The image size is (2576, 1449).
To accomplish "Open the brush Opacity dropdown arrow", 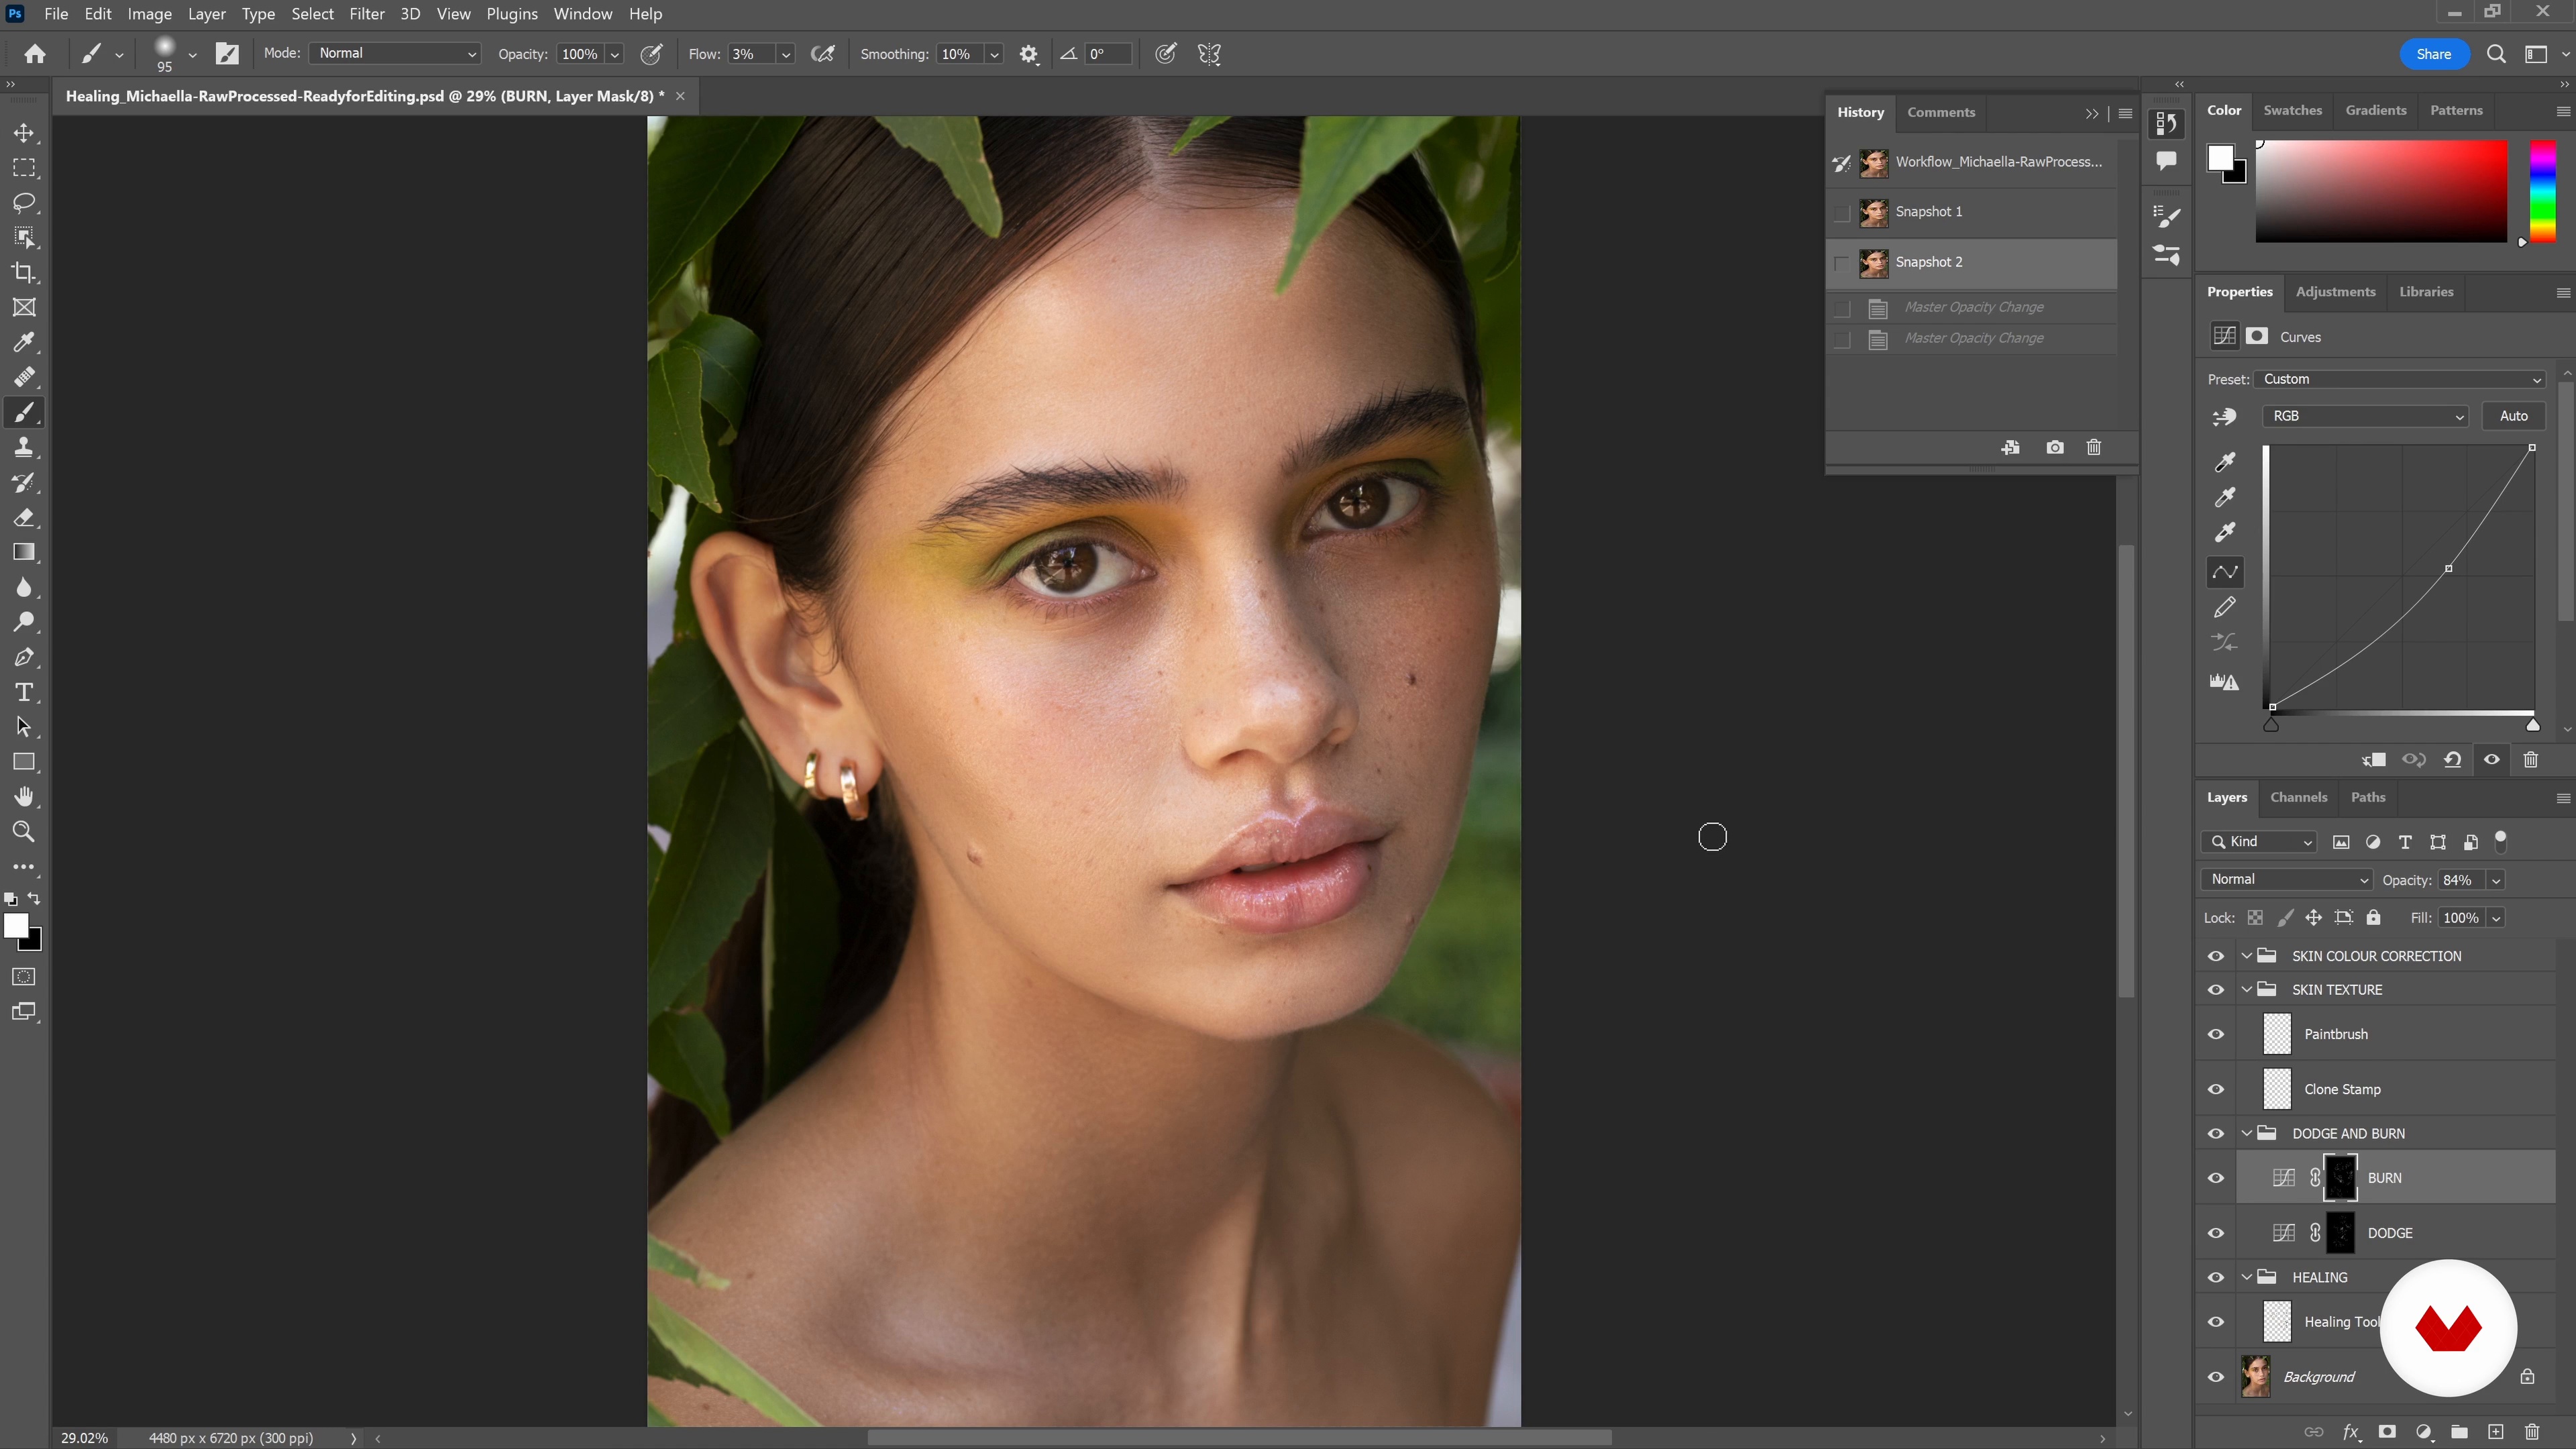I will [x=615, y=54].
